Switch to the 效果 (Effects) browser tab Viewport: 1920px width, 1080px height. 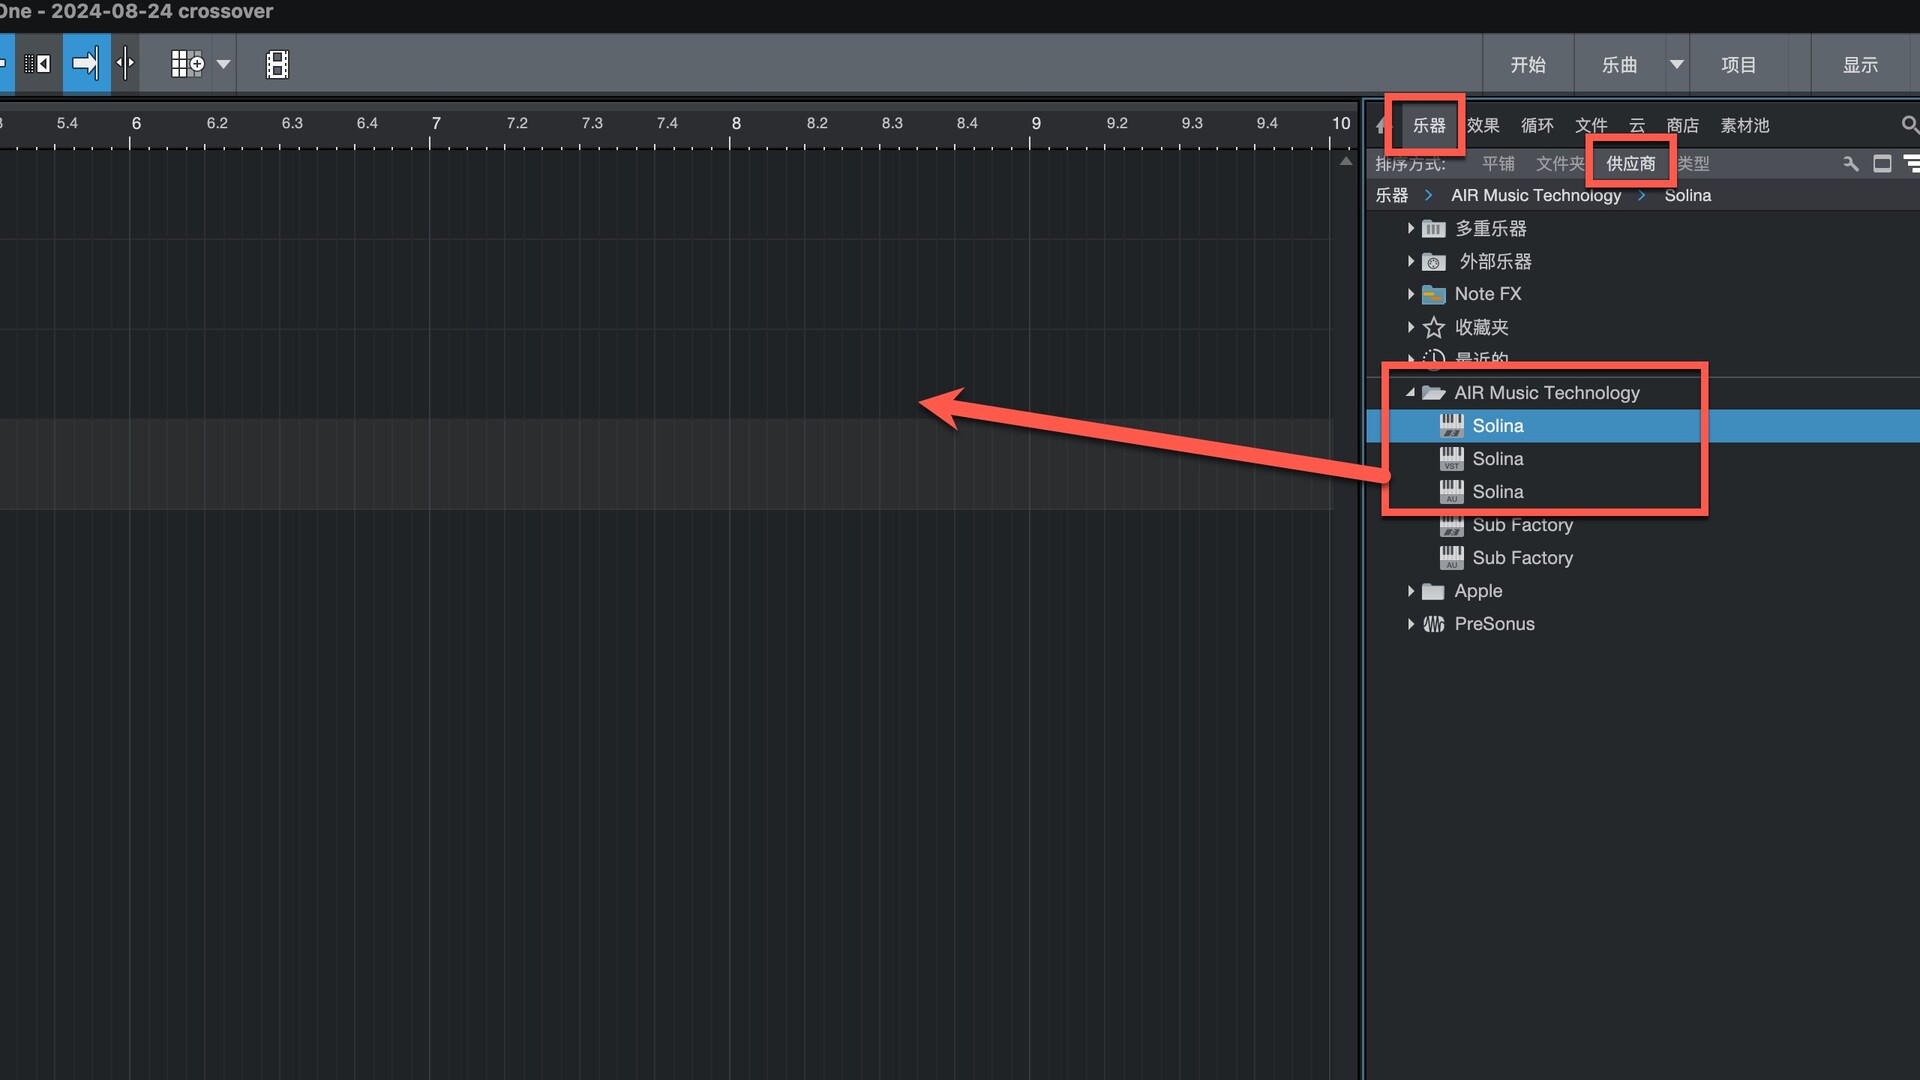pyautogui.click(x=1483, y=126)
